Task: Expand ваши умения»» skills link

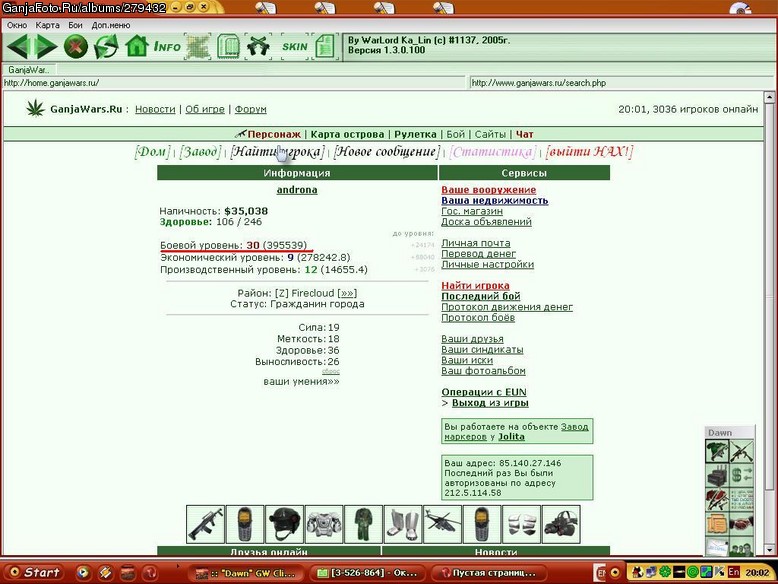Action: point(301,382)
